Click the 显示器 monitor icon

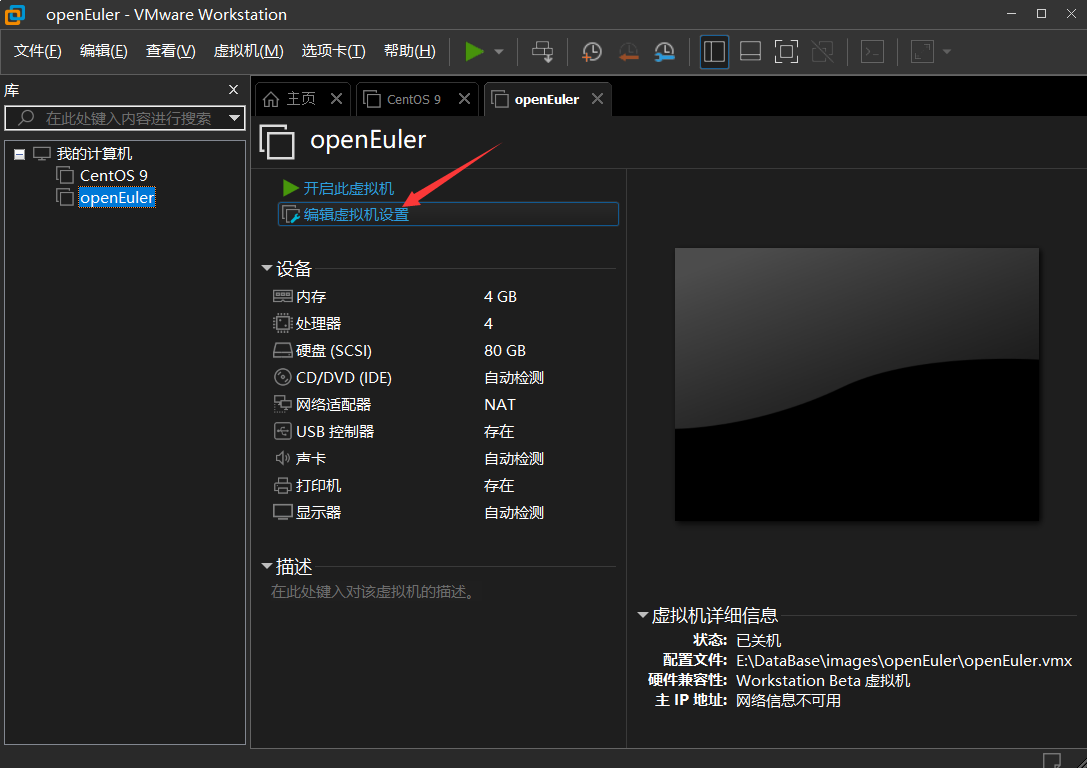283,512
